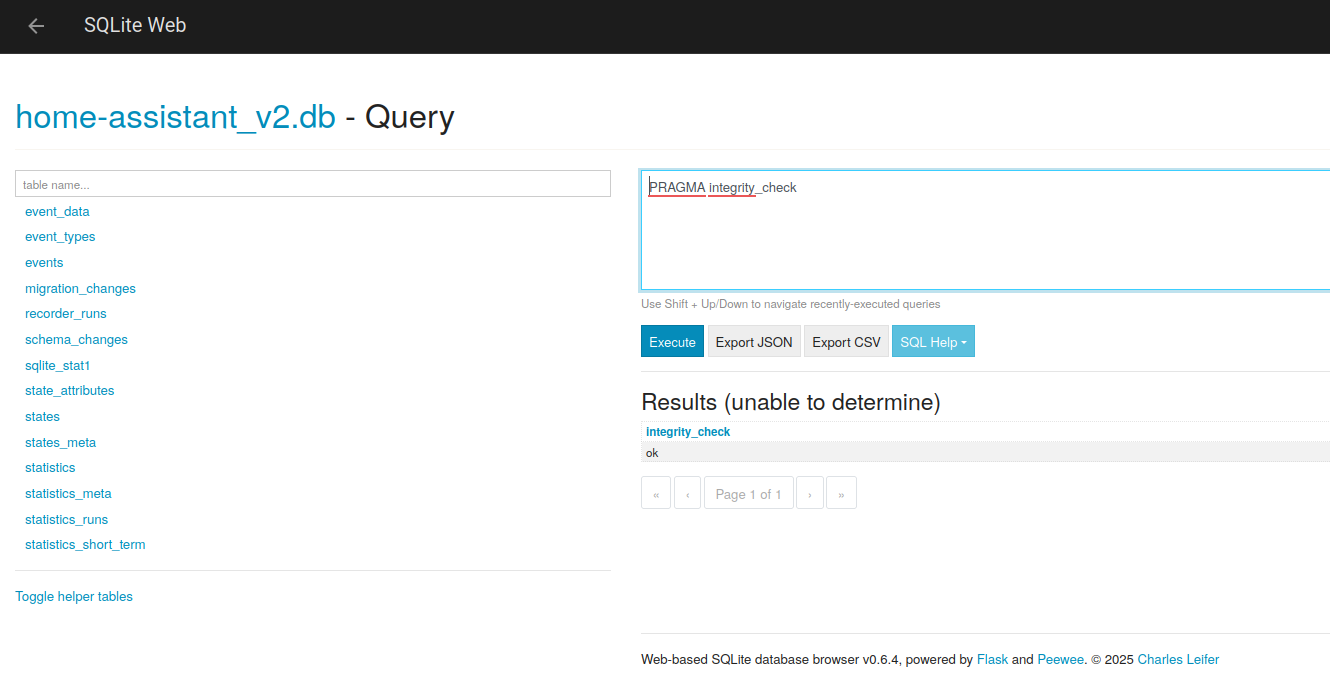Export results as CSV
Image resolution: width=1330 pixels, height=683 pixels.
846,341
